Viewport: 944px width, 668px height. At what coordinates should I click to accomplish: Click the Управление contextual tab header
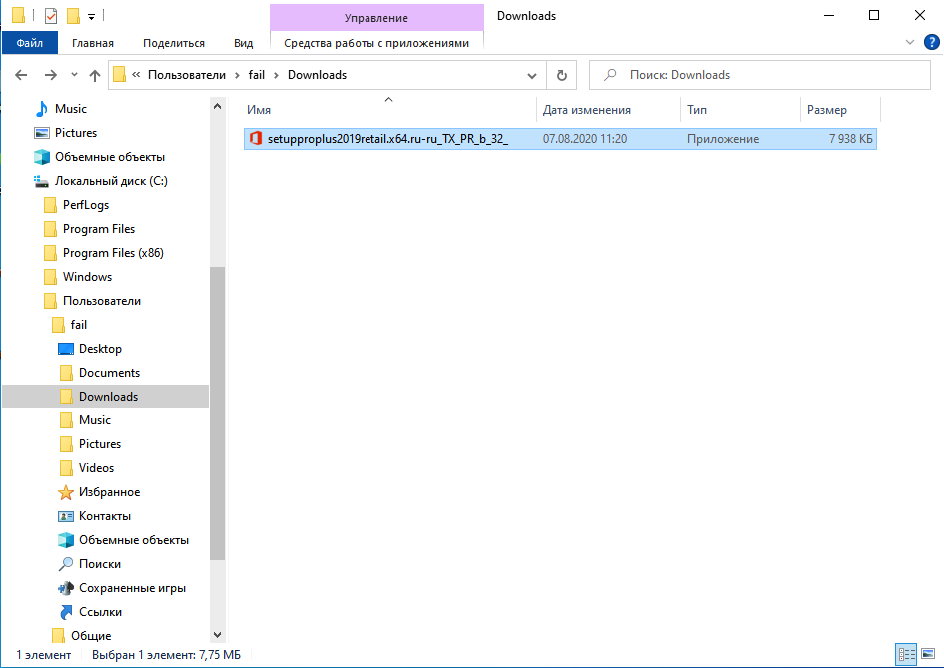(x=376, y=17)
